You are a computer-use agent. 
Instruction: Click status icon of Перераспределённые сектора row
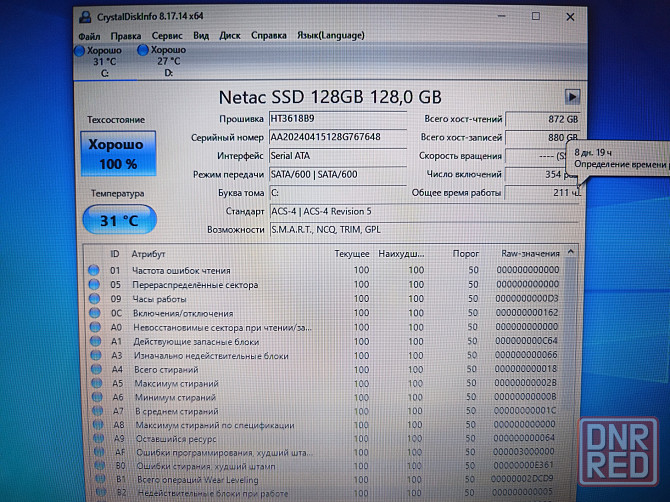click(x=94, y=284)
